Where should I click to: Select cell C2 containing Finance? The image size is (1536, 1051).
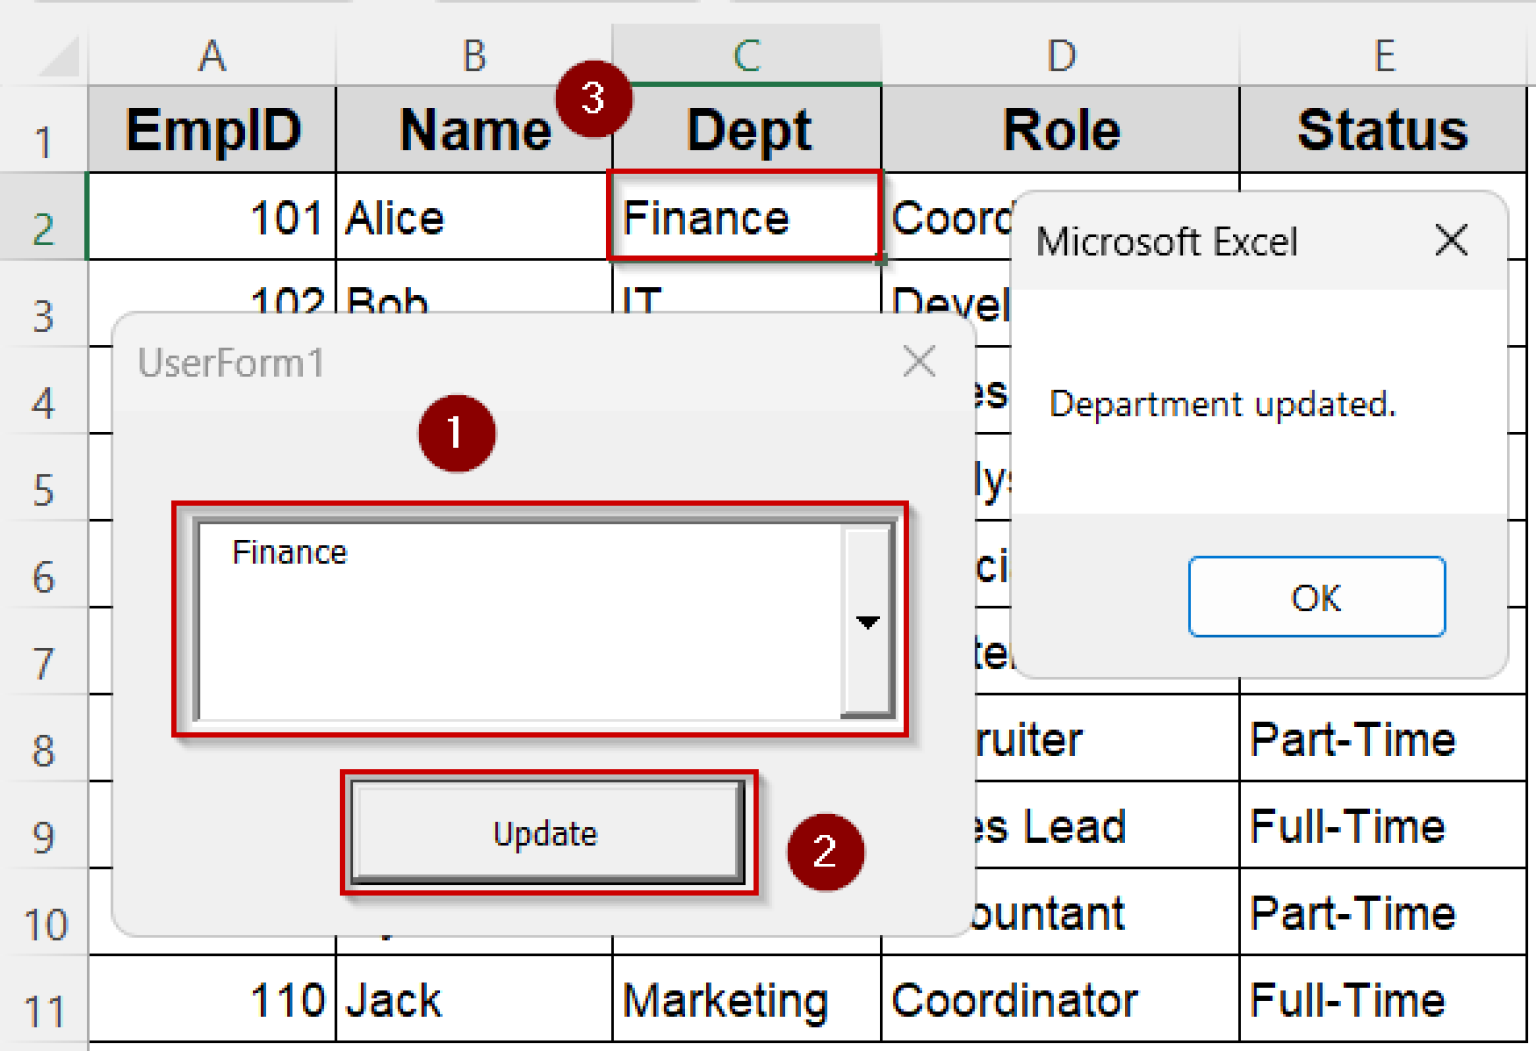point(744,217)
